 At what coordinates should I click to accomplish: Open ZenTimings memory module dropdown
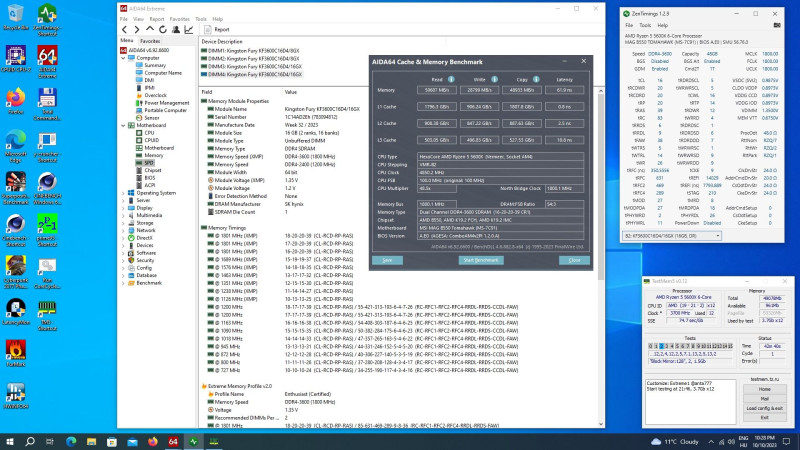tap(671, 236)
